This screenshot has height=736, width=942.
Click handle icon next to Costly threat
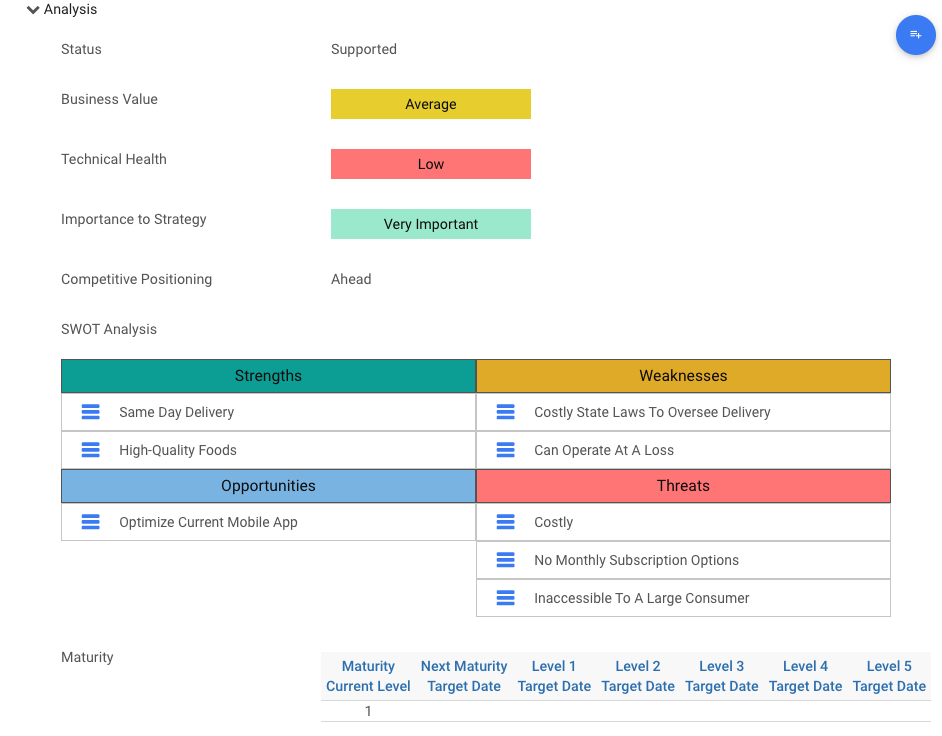pos(506,522)
